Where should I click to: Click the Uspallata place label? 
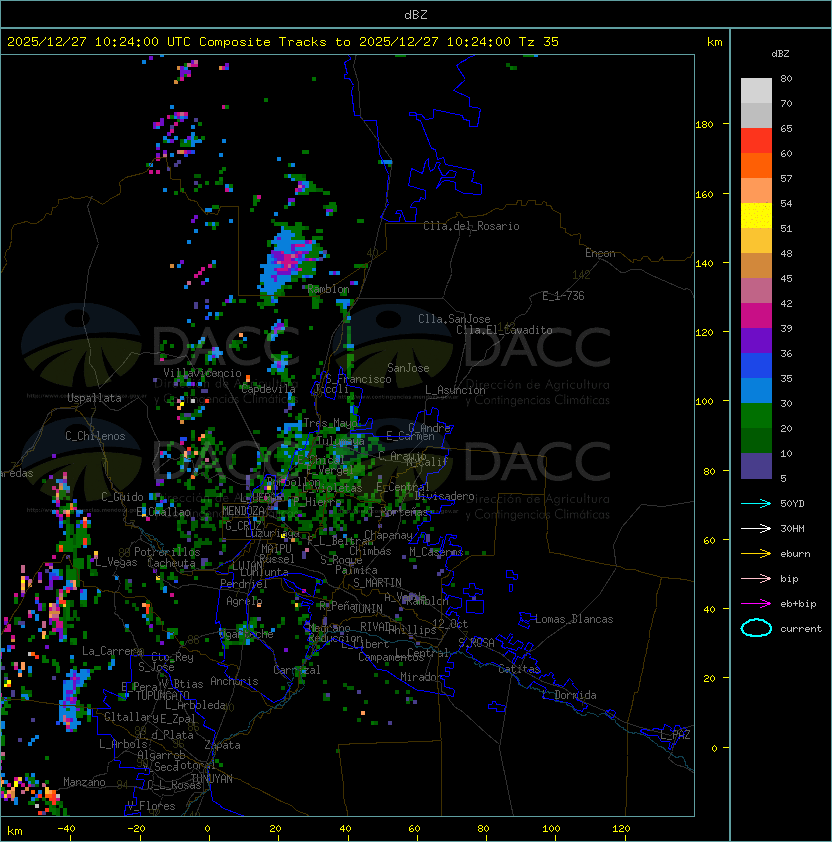(x=94, y=398)
